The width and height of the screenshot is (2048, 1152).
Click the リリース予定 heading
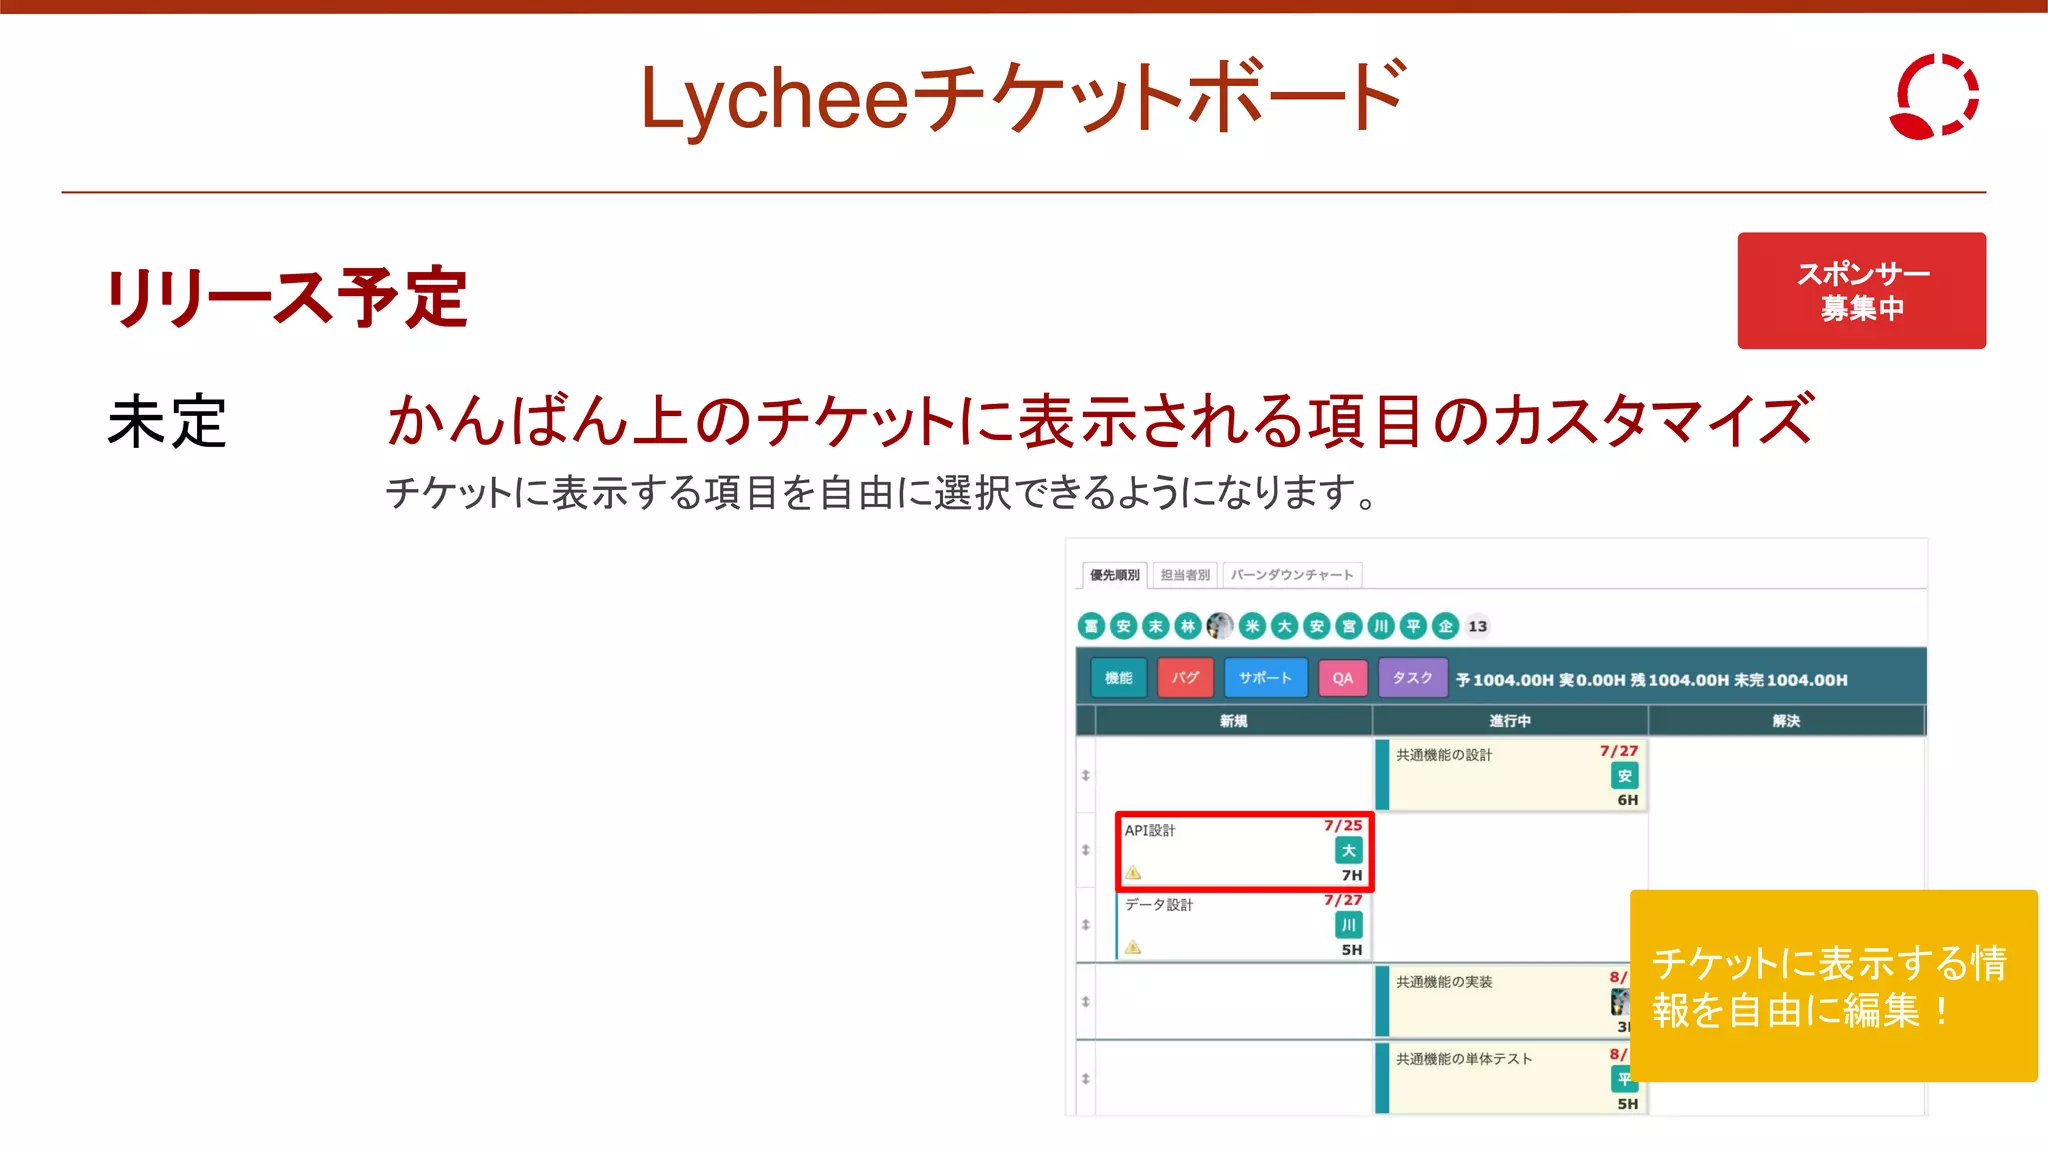click(287, 297)
